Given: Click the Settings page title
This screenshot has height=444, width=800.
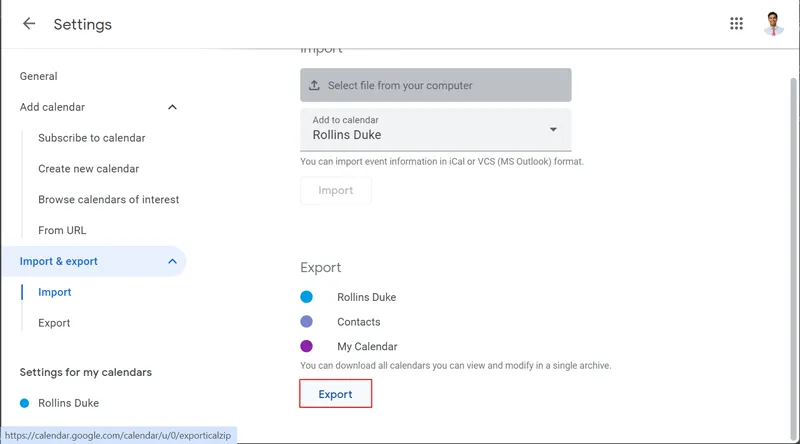Looking at the screenshot, I should (83, 24).
